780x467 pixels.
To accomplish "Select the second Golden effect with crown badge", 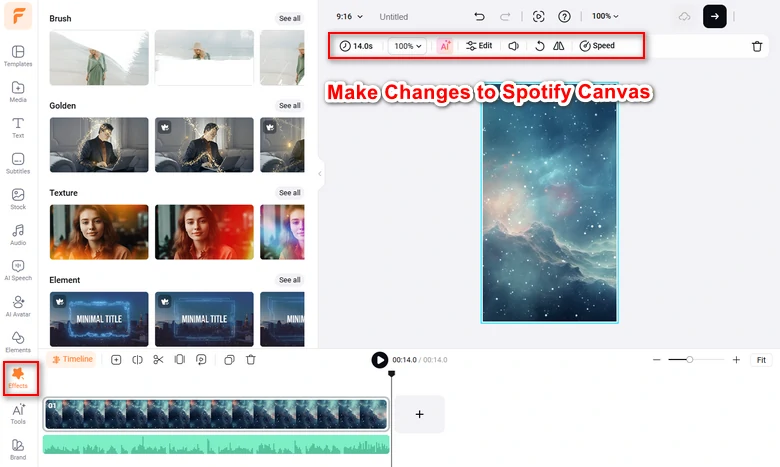I will (204, 145).
